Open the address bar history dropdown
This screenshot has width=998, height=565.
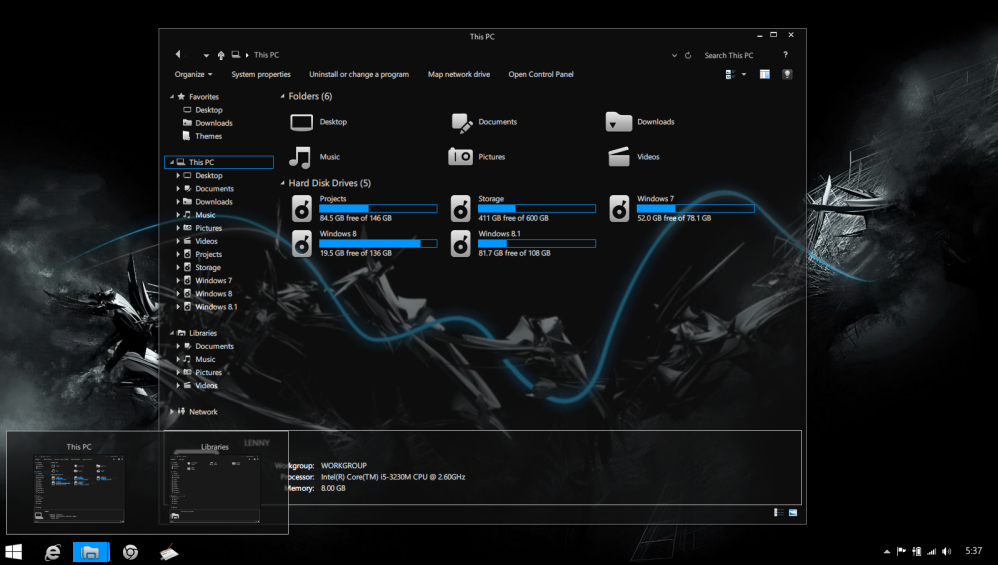point(674,55)
